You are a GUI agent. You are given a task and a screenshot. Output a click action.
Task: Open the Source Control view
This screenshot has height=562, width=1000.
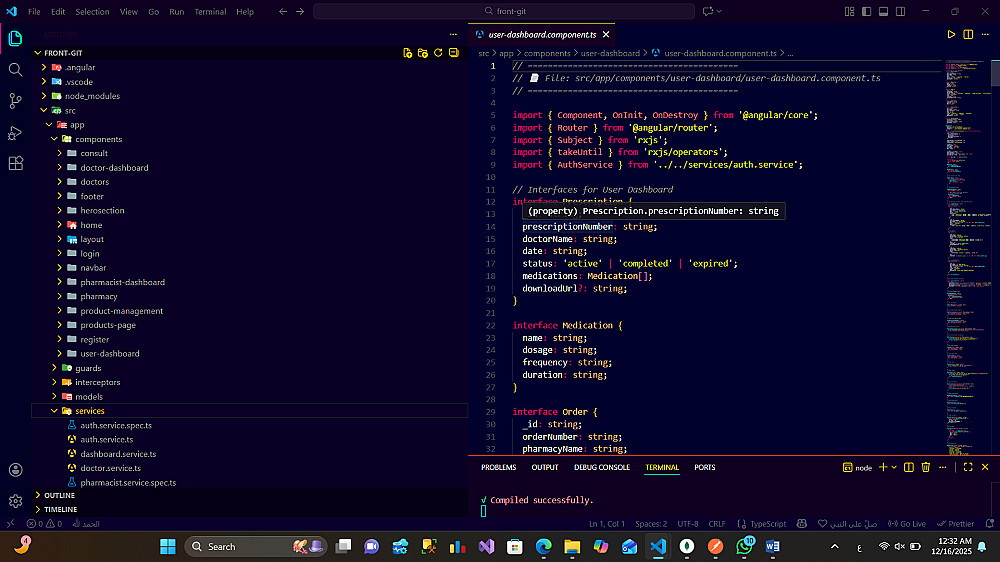click(x=15, y=101)
